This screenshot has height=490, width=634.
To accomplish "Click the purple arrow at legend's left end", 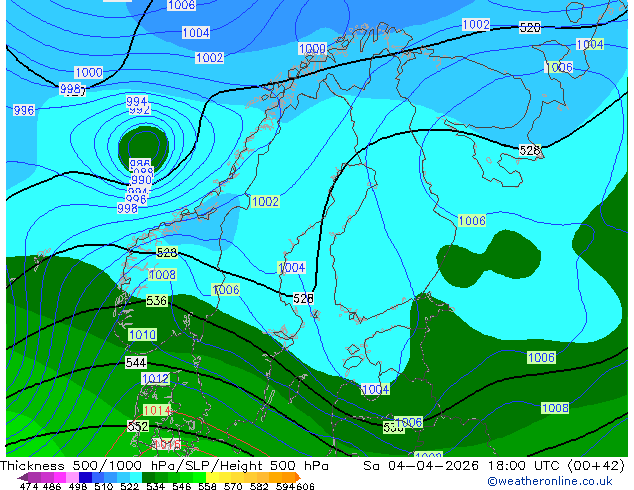I will pyautogui.click(x=23, y=477).
